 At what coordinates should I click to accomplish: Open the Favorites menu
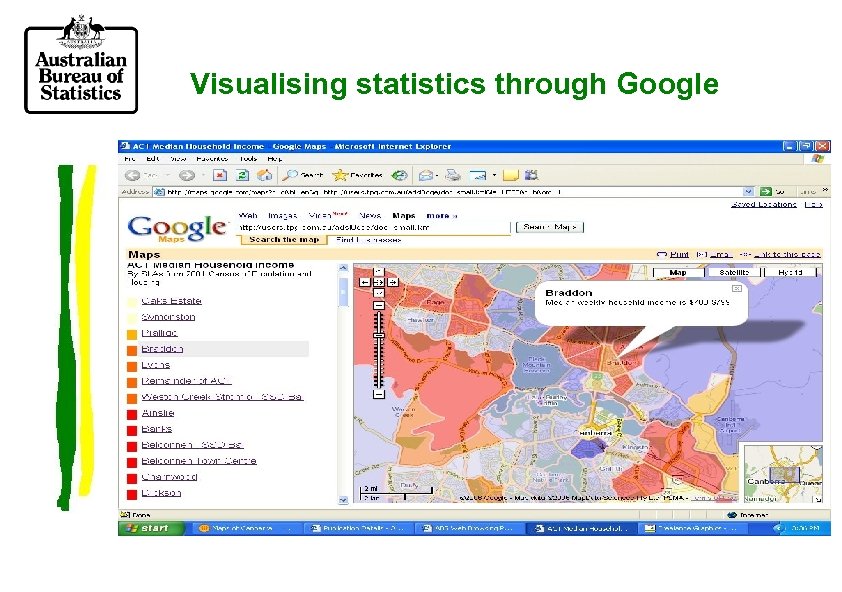tap(212, 159)
